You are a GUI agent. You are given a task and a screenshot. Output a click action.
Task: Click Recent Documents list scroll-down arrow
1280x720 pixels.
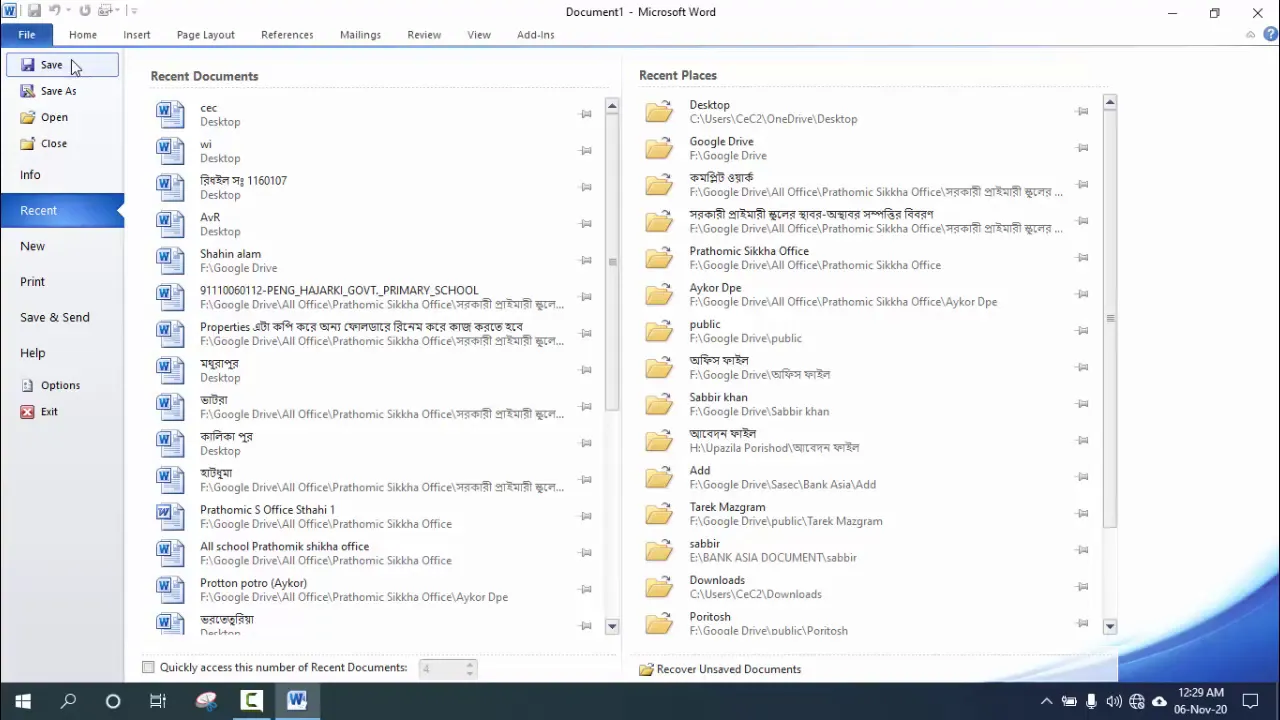pyautogui.click(x=612, y=626)
